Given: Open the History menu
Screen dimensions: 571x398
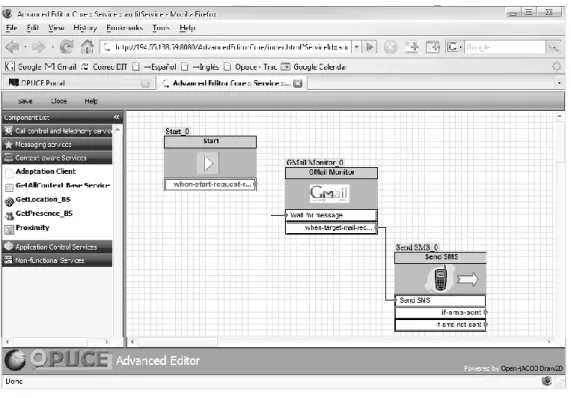Looking at the screenshot, I should coord(85,28).
